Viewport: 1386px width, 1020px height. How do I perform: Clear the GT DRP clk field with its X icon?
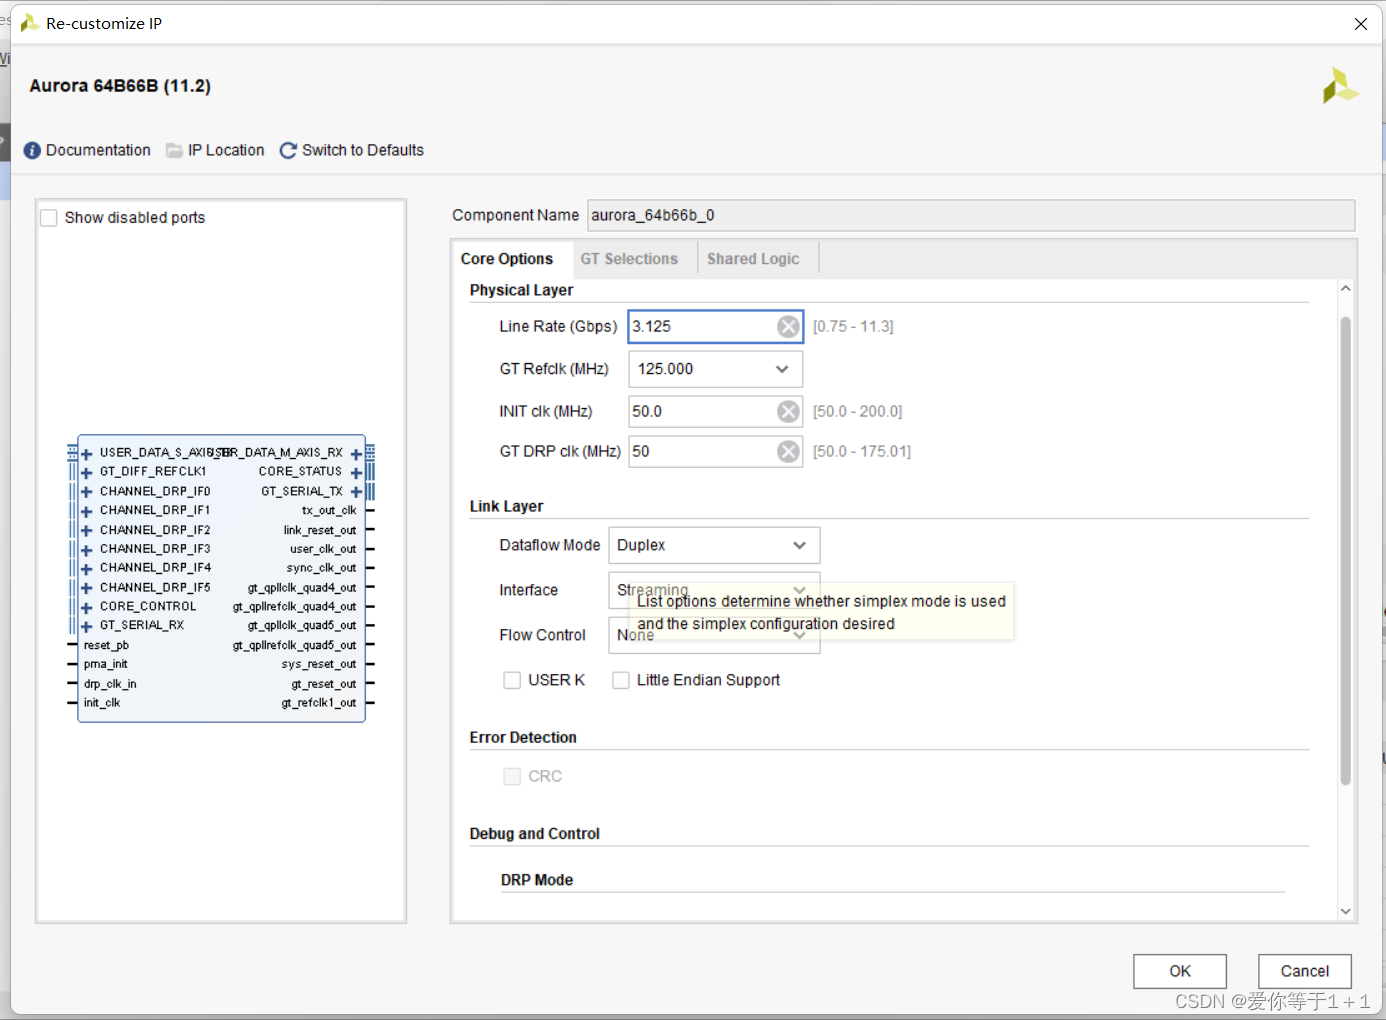pos(788,452)
